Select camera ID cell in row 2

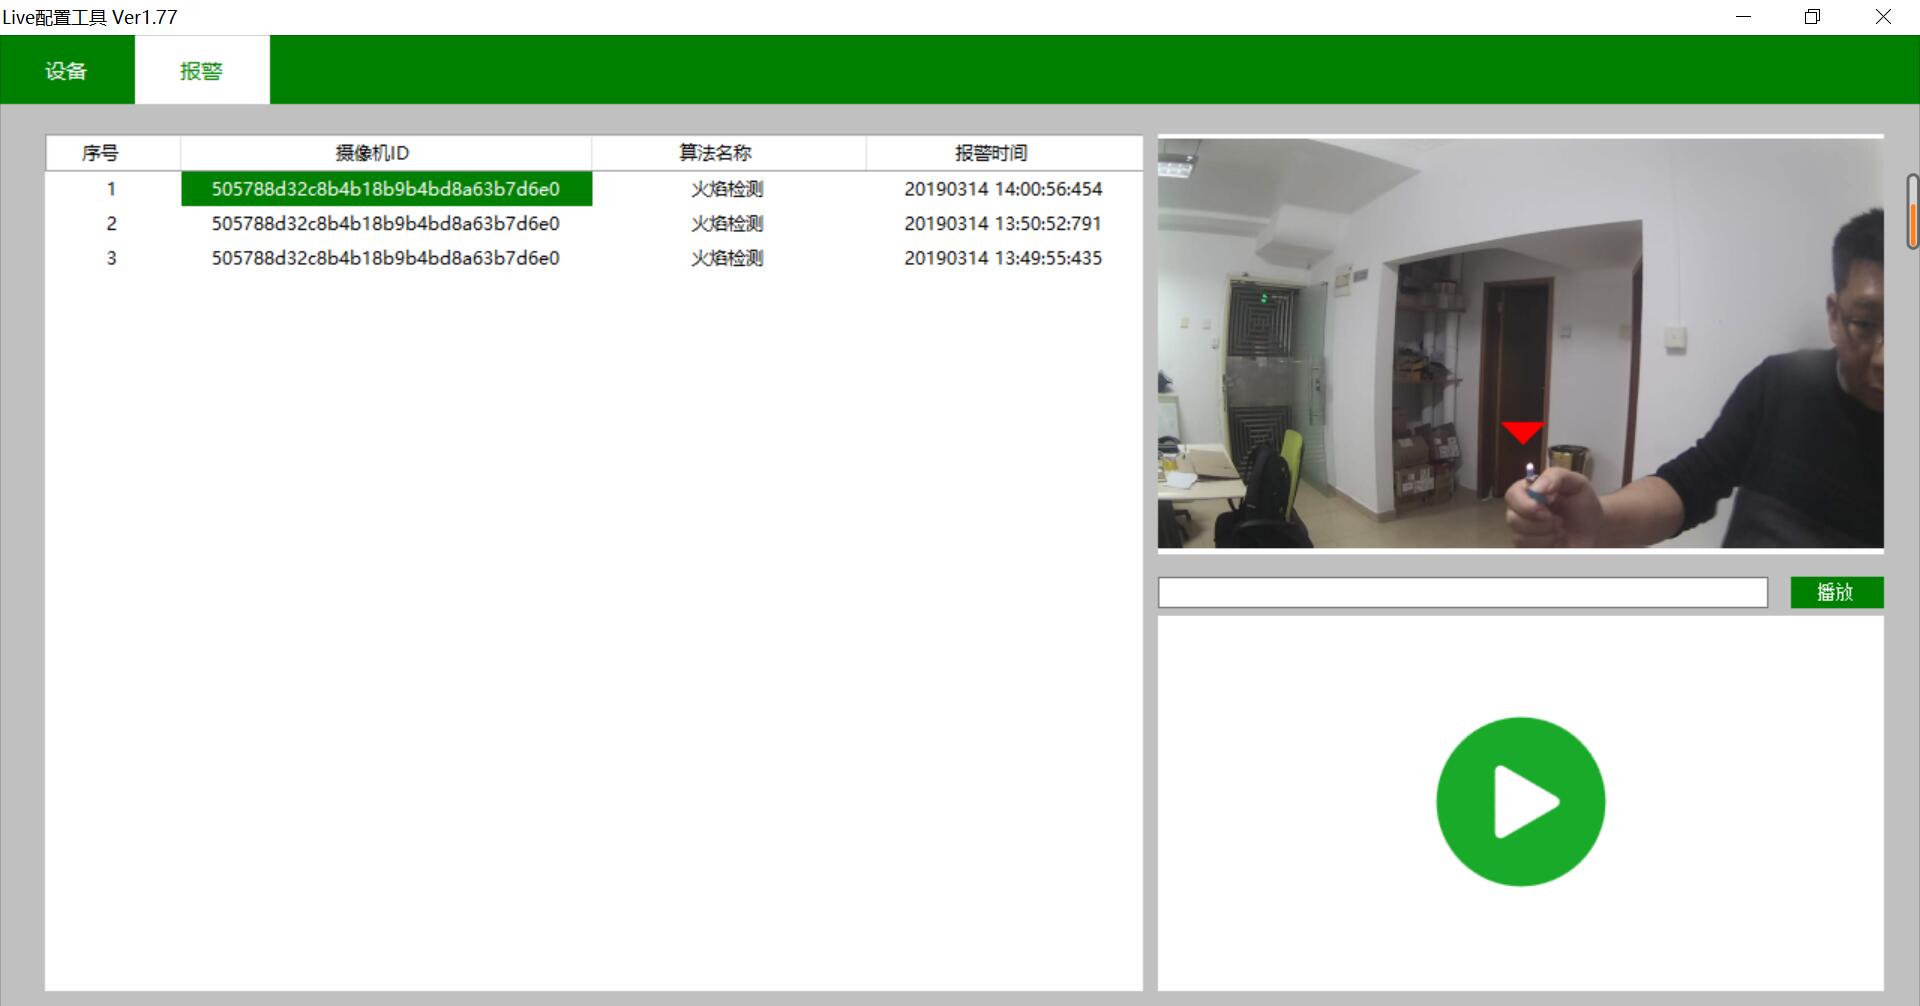[386, 223]
